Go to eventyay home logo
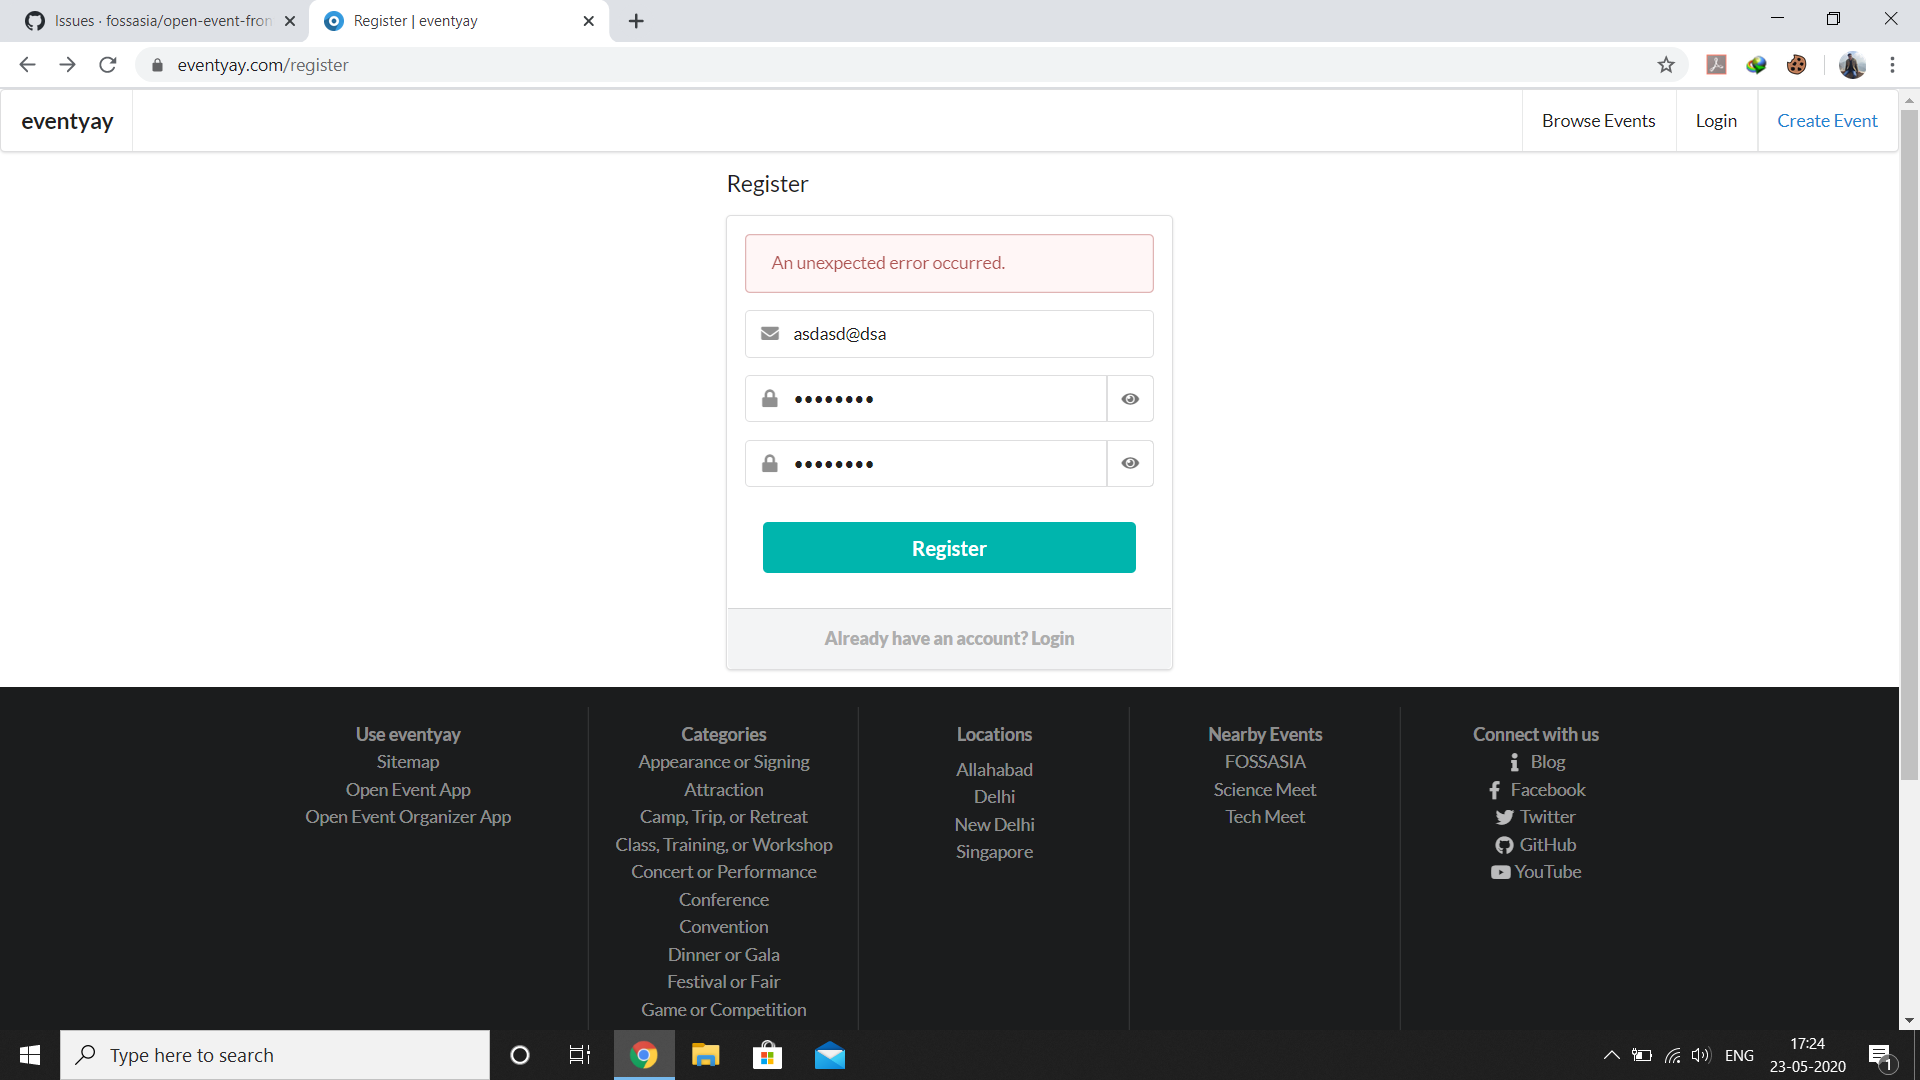 (x=67, y=121)
